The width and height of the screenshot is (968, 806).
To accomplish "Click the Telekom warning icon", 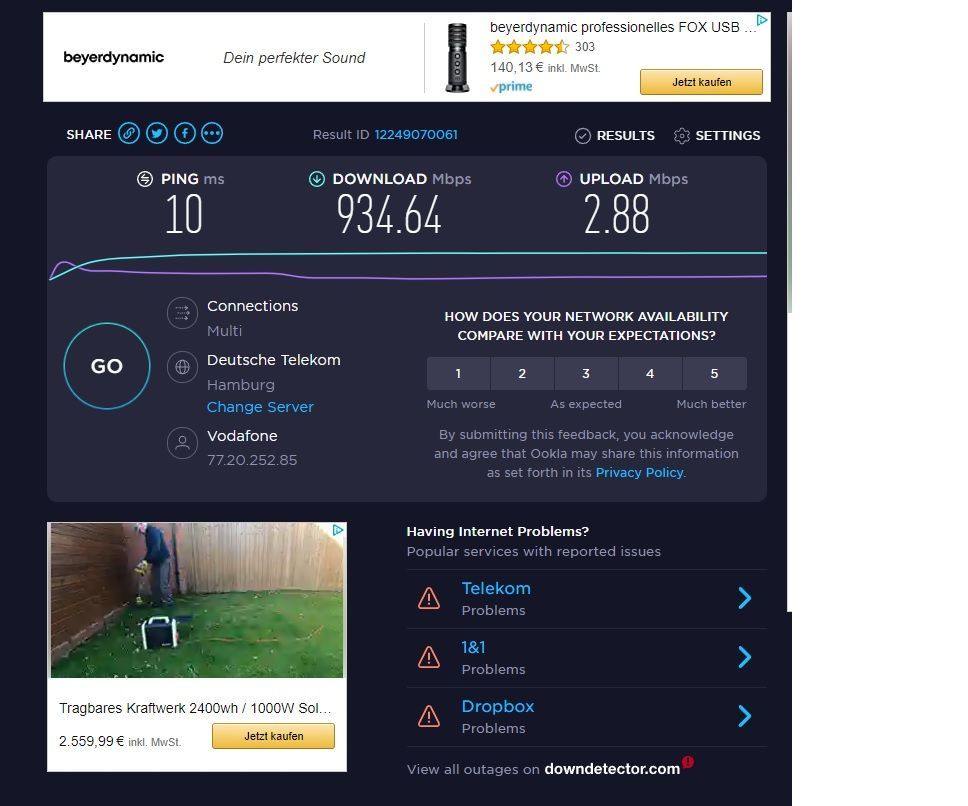I will pos(429,598).
